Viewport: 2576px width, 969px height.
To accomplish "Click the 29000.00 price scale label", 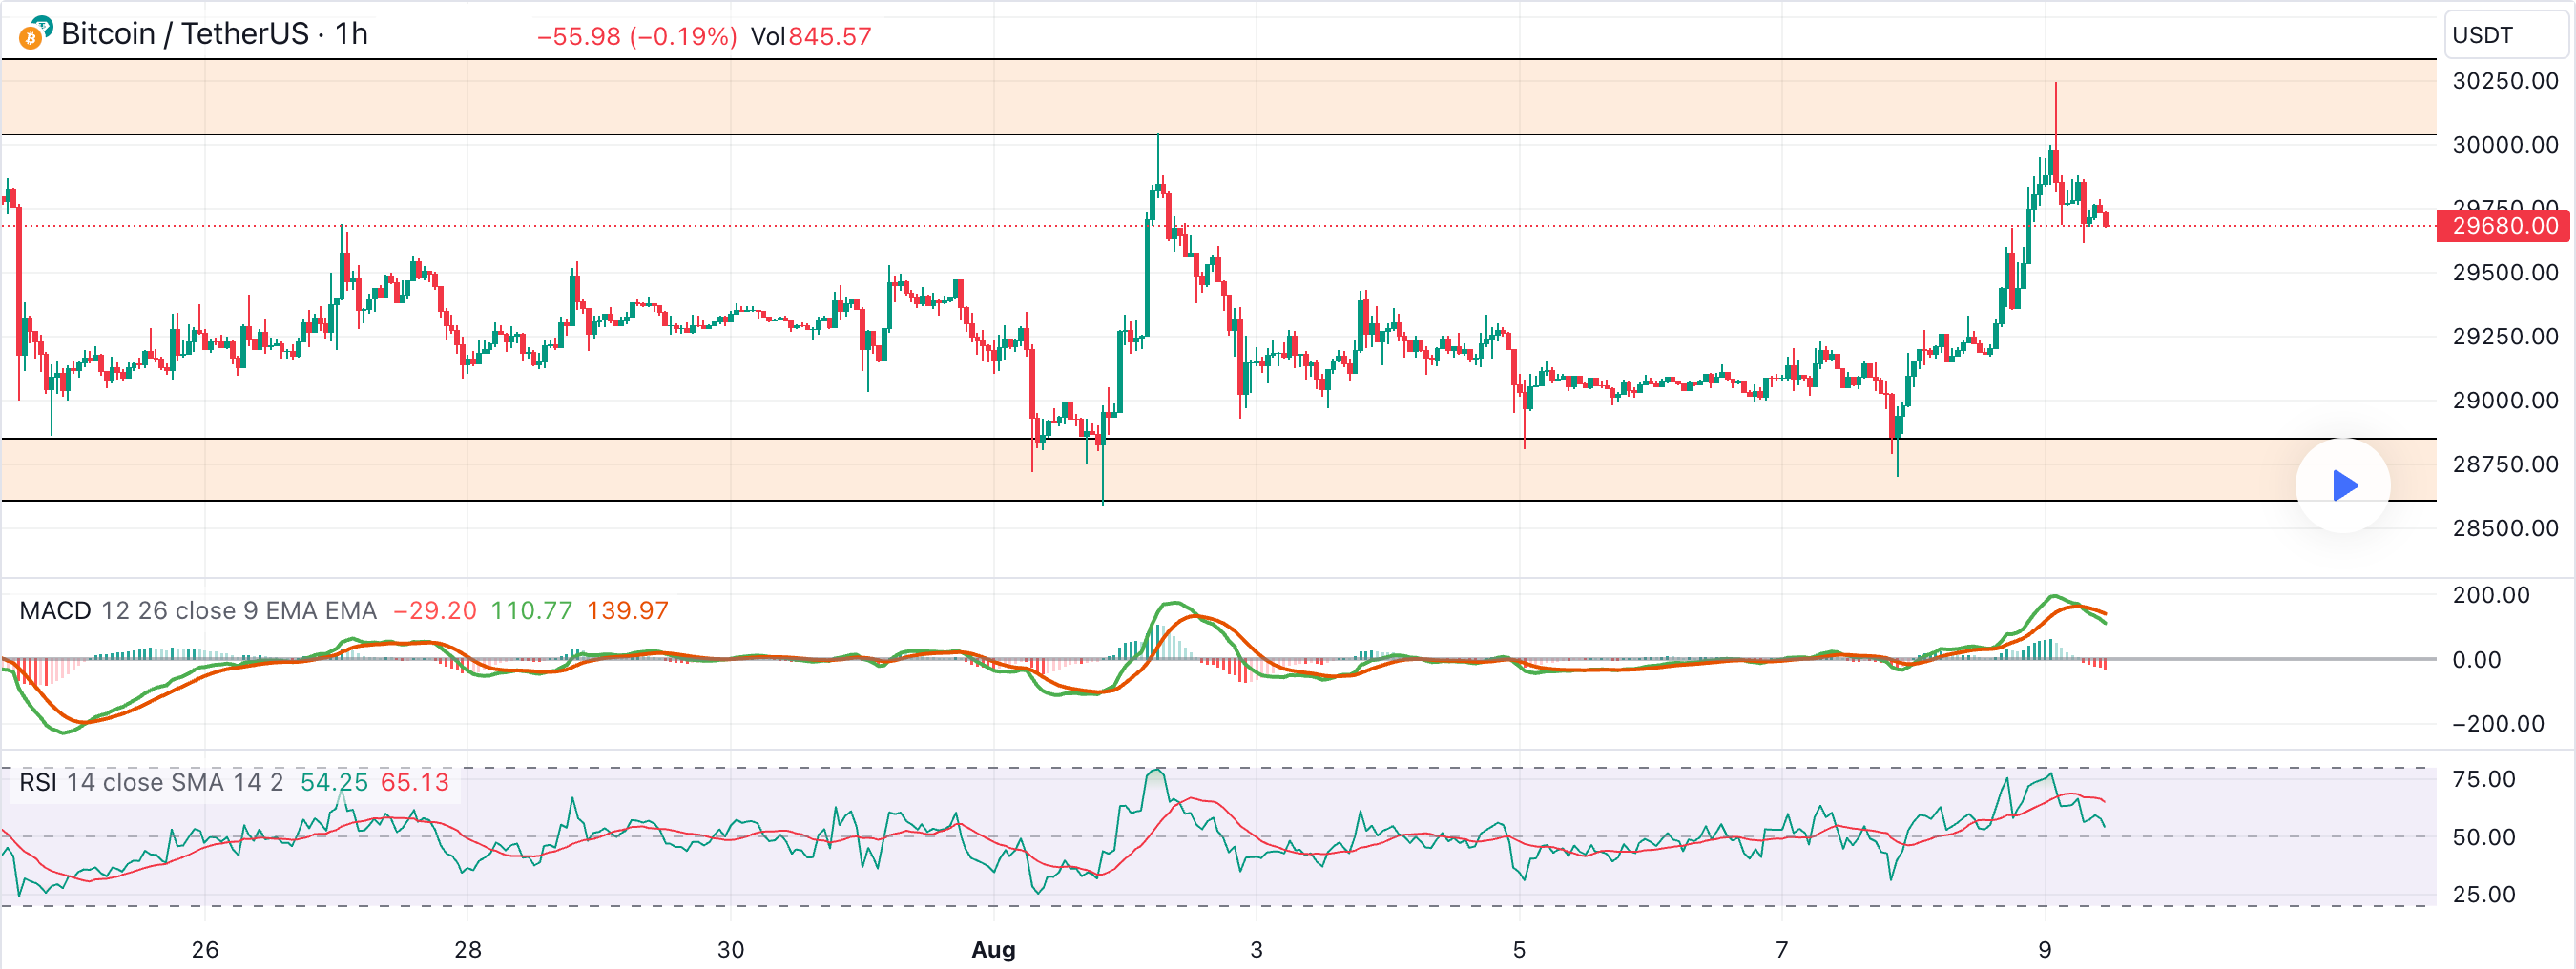I will (x=2505, y=401).
